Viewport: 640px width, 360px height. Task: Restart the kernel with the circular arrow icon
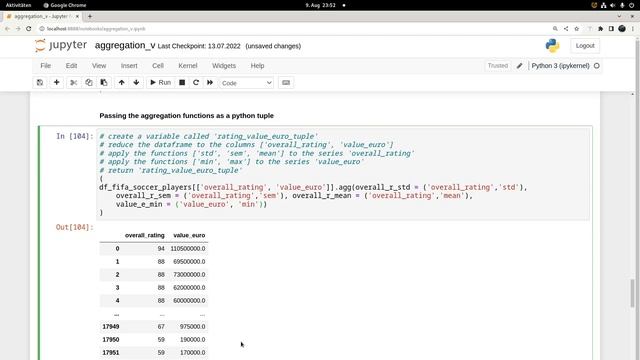[x=196, y=82]
